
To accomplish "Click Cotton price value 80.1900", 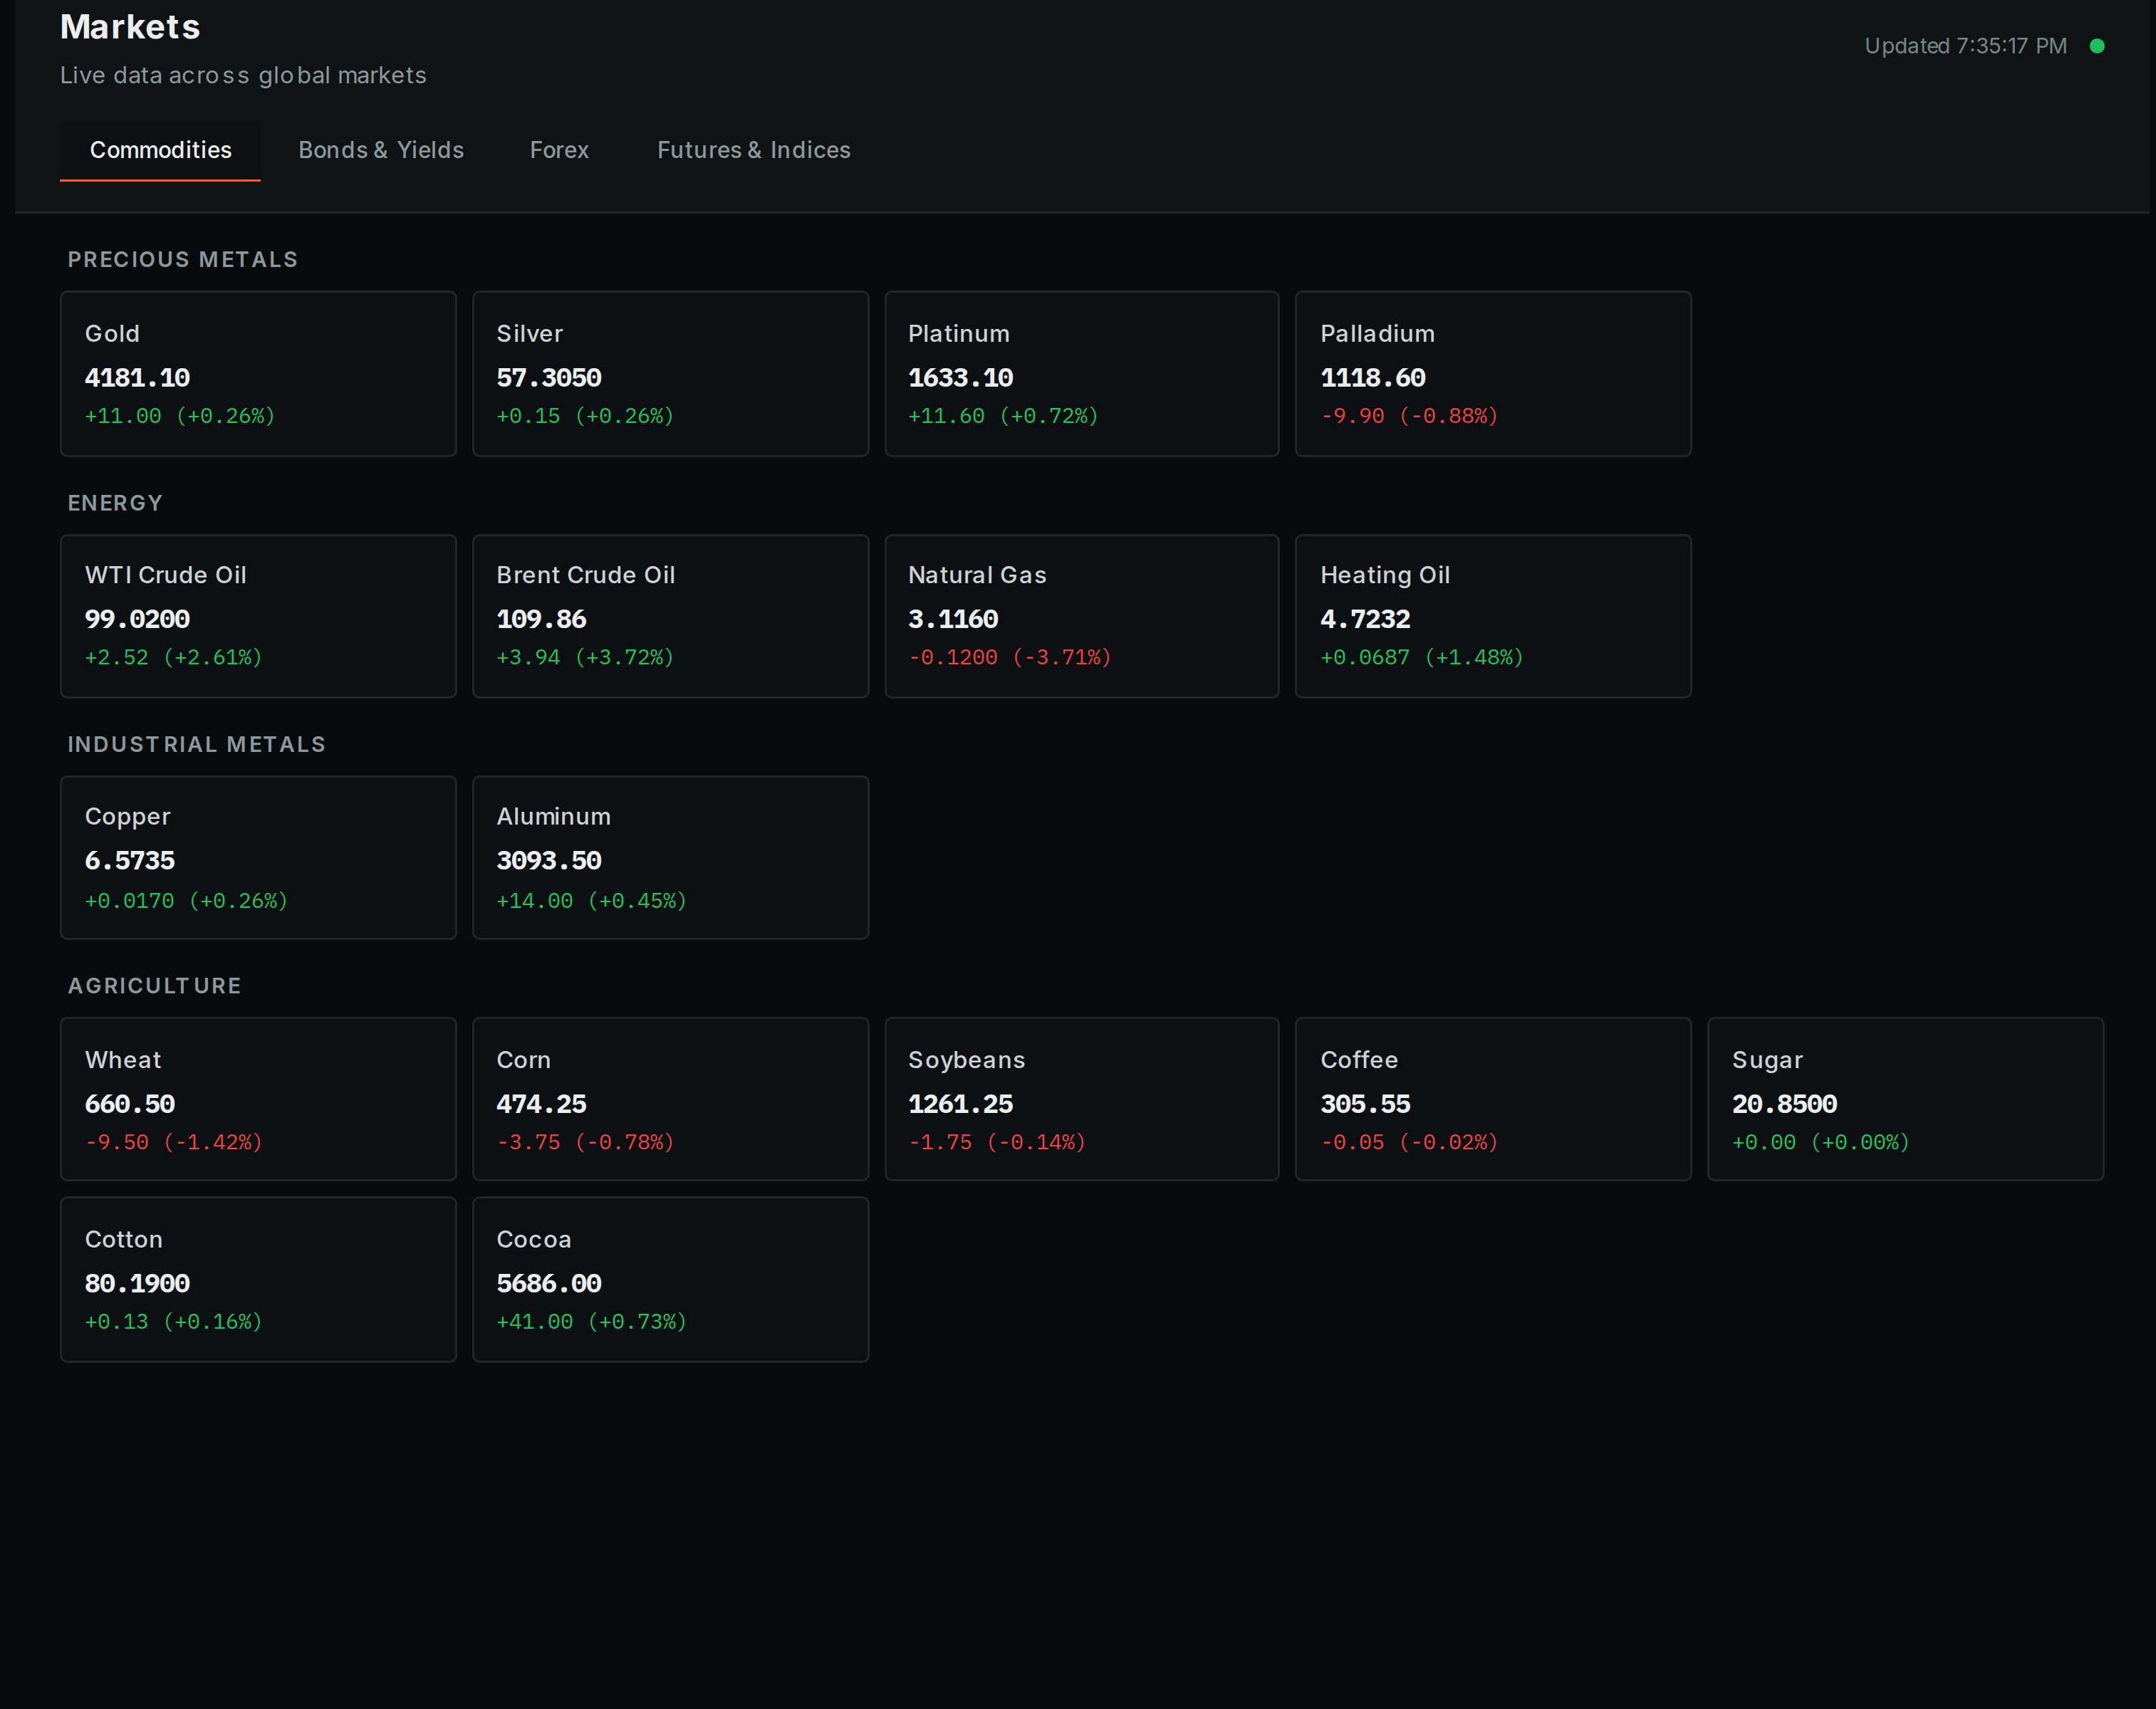I will [x=137, y=1284].
